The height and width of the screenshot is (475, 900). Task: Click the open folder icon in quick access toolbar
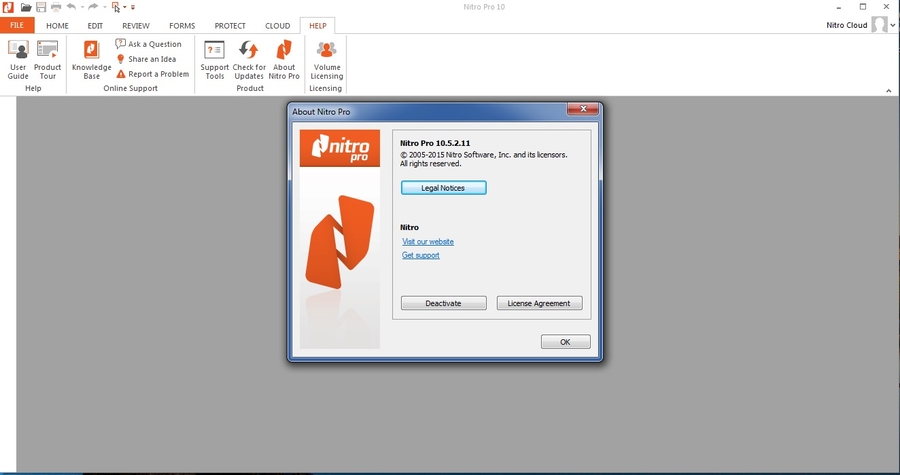point(26,7)
